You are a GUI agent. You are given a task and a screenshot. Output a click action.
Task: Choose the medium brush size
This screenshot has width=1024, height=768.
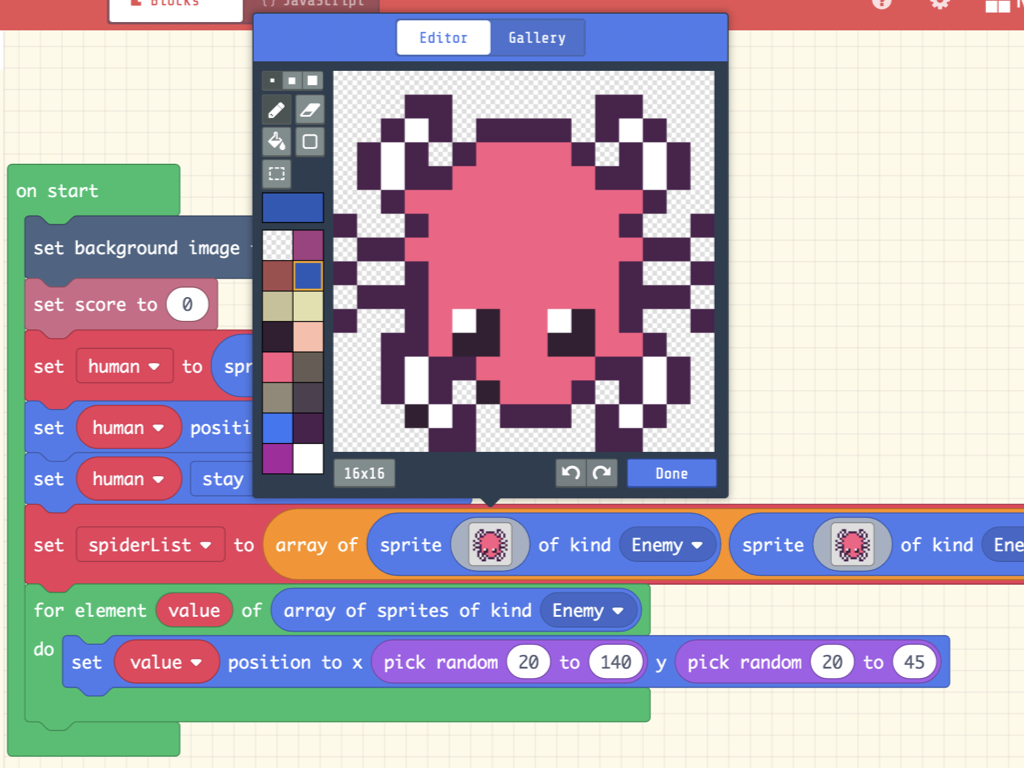292,80
